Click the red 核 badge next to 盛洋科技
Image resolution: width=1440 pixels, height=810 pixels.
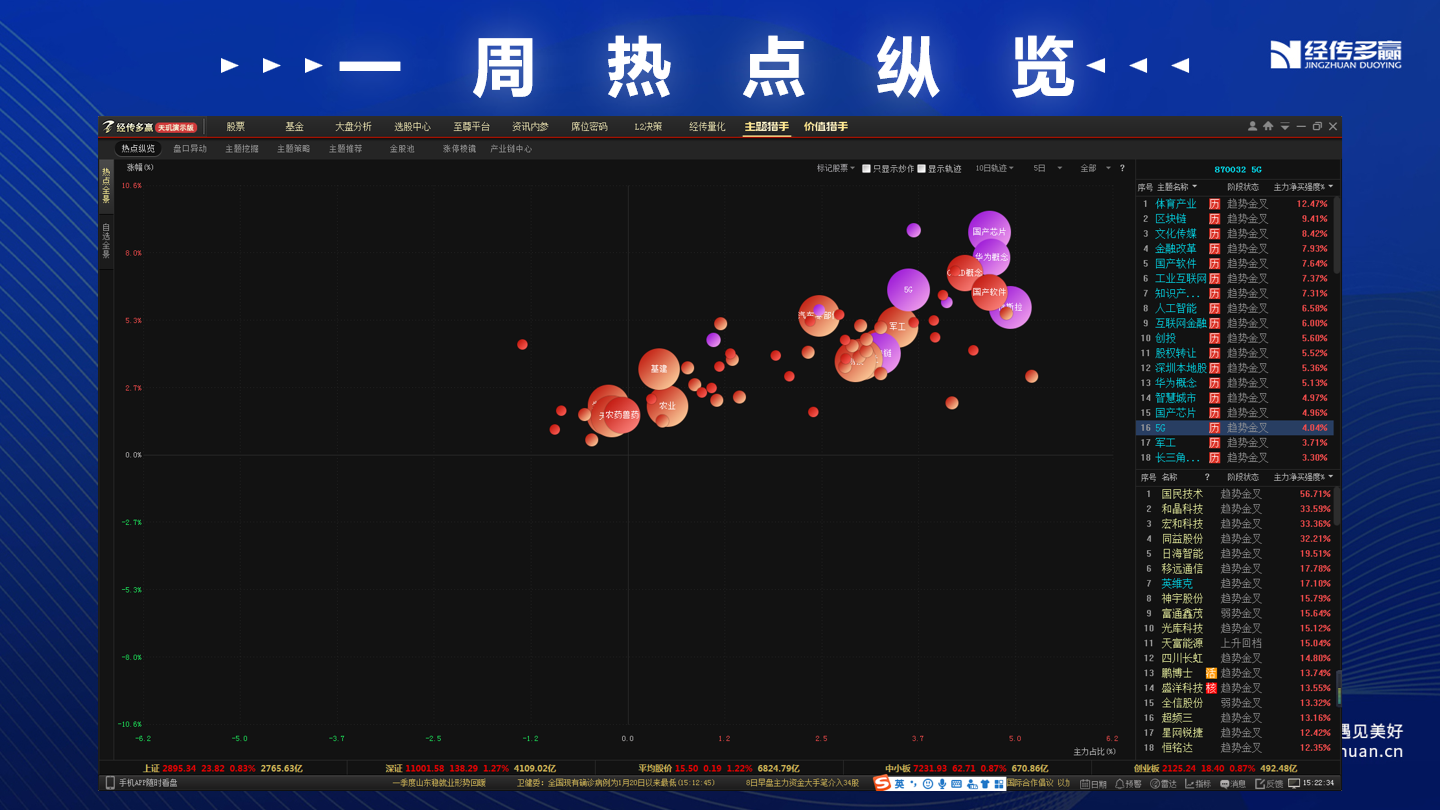(x=1211, y=688)
